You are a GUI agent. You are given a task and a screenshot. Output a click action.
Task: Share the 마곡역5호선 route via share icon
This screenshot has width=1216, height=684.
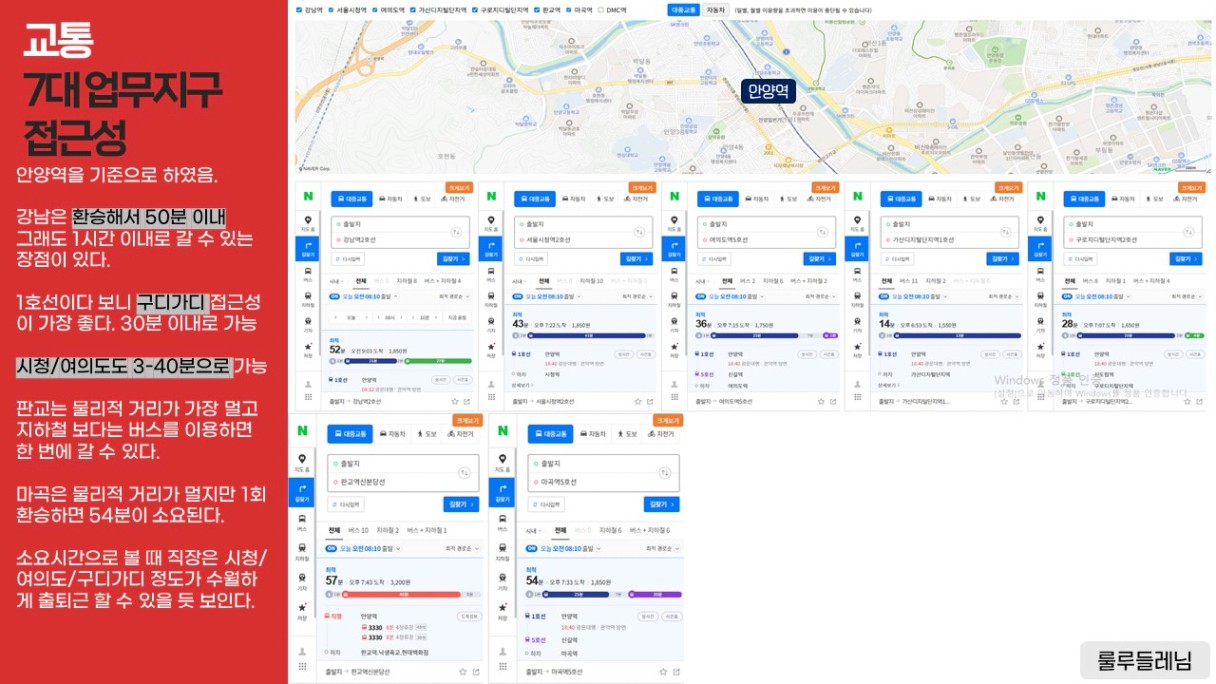click(676, 672)
